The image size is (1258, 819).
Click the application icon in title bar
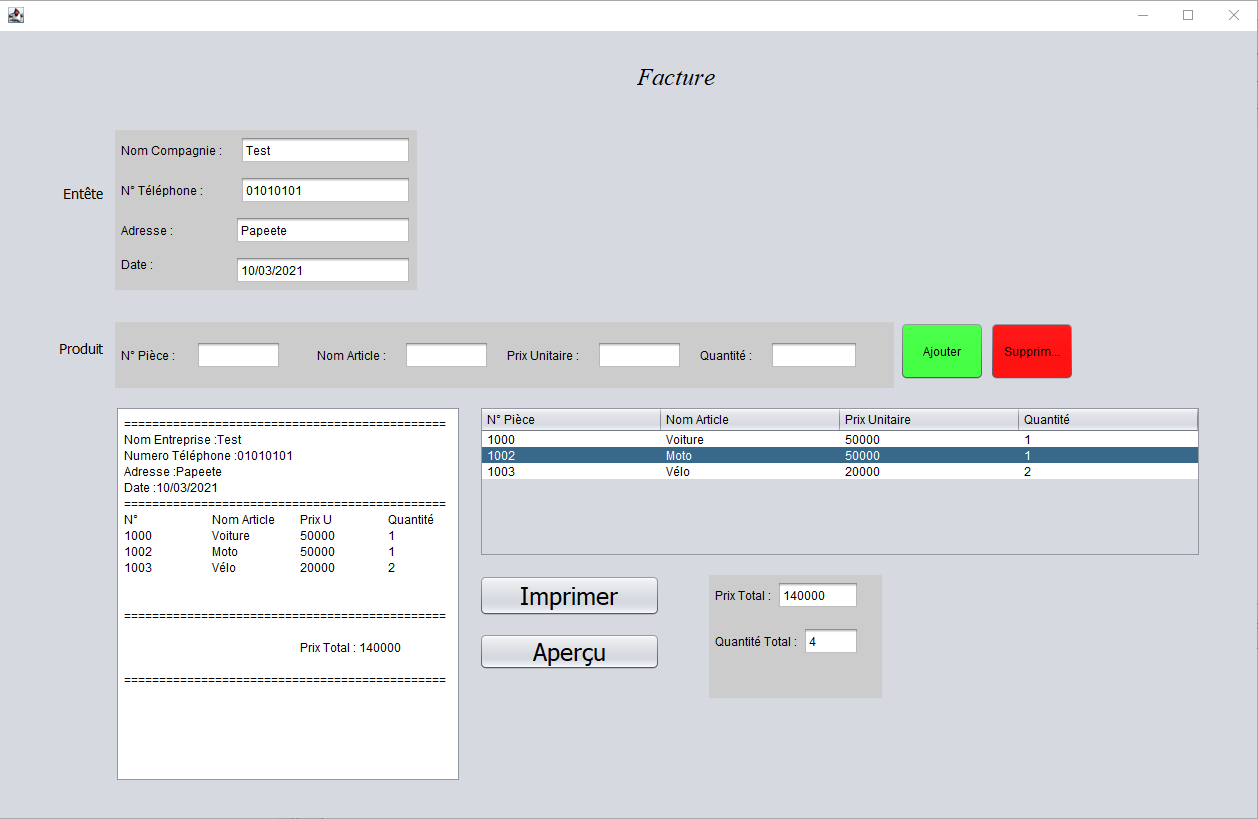pos(15,15)
